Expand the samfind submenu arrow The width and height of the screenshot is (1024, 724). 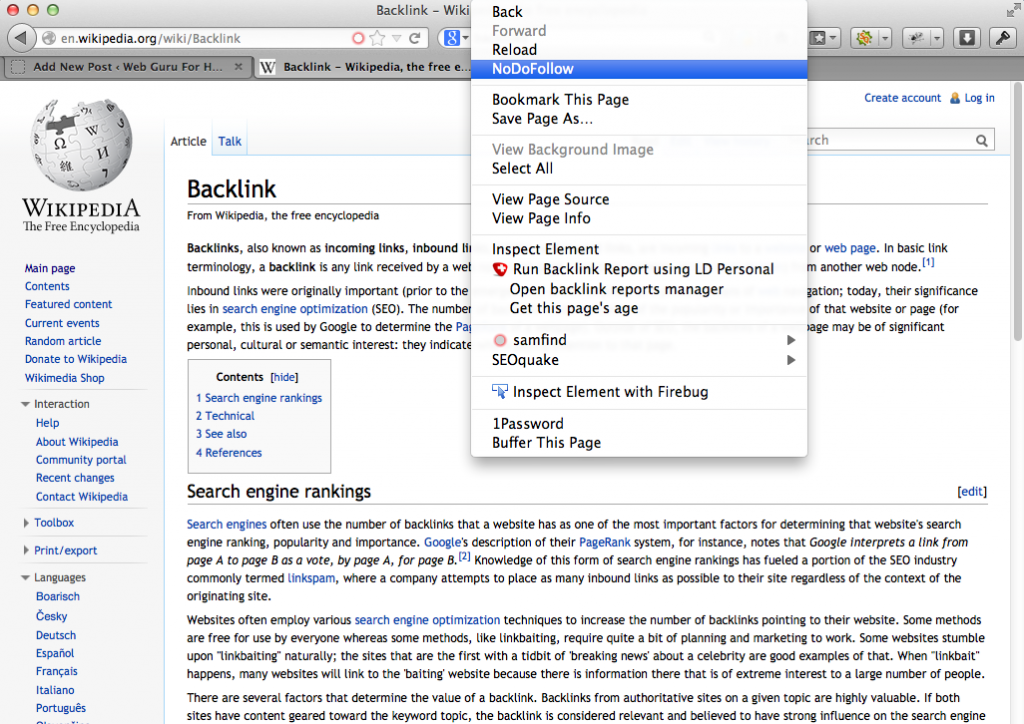(x=791, y=339)
